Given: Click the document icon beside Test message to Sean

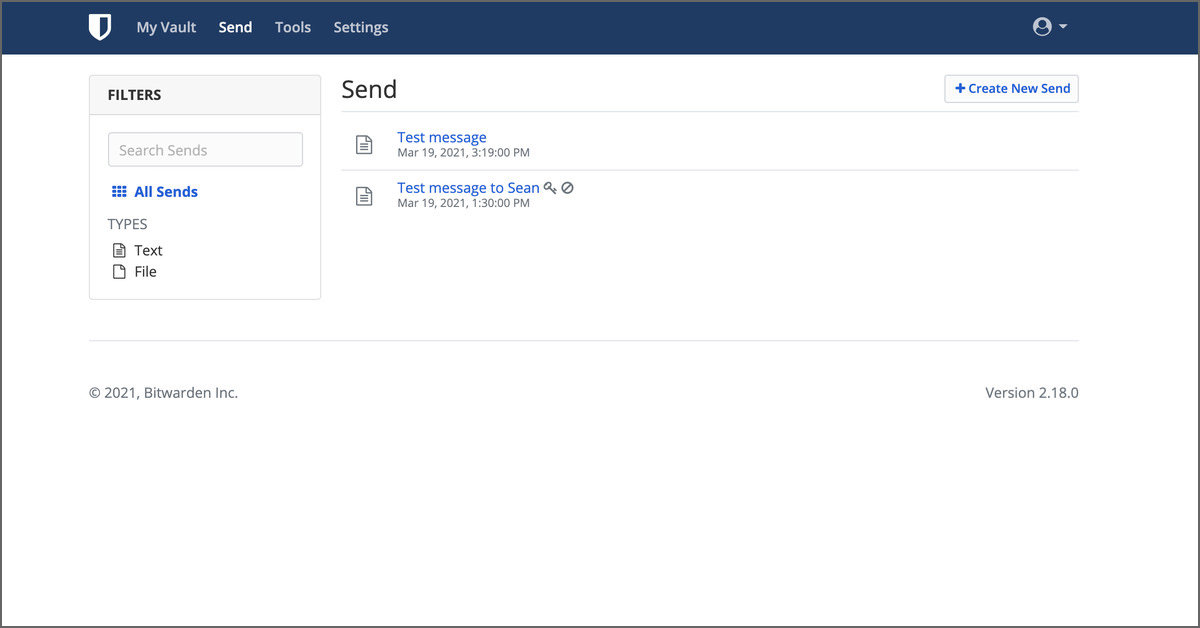Looking at the screenshot, I should 363,195.
